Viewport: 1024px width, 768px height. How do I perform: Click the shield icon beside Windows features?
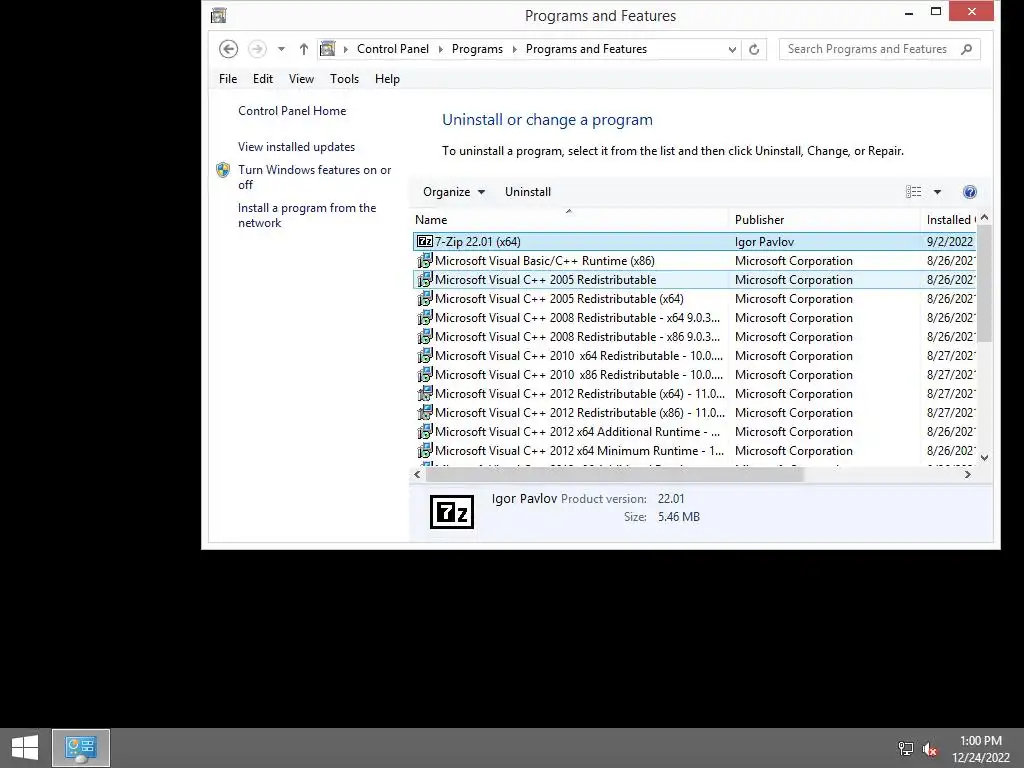pos(223,170)
